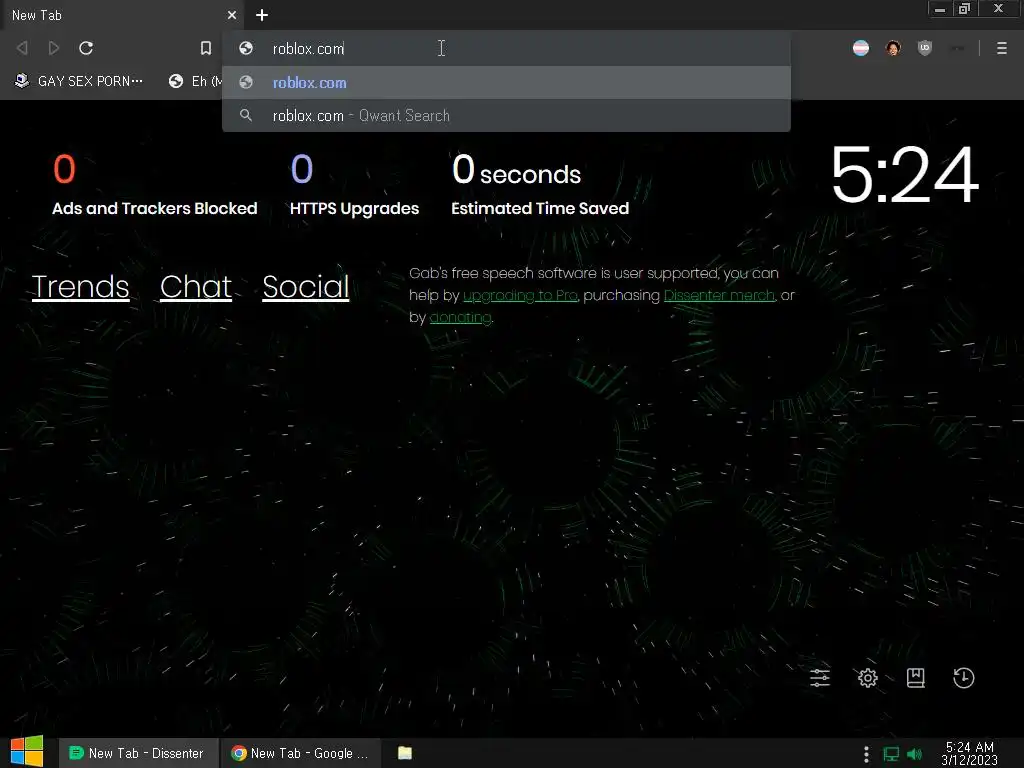1024x768 pixels.
Task: Click the Estimated Time Saved stat
Action: pos(540,185)
